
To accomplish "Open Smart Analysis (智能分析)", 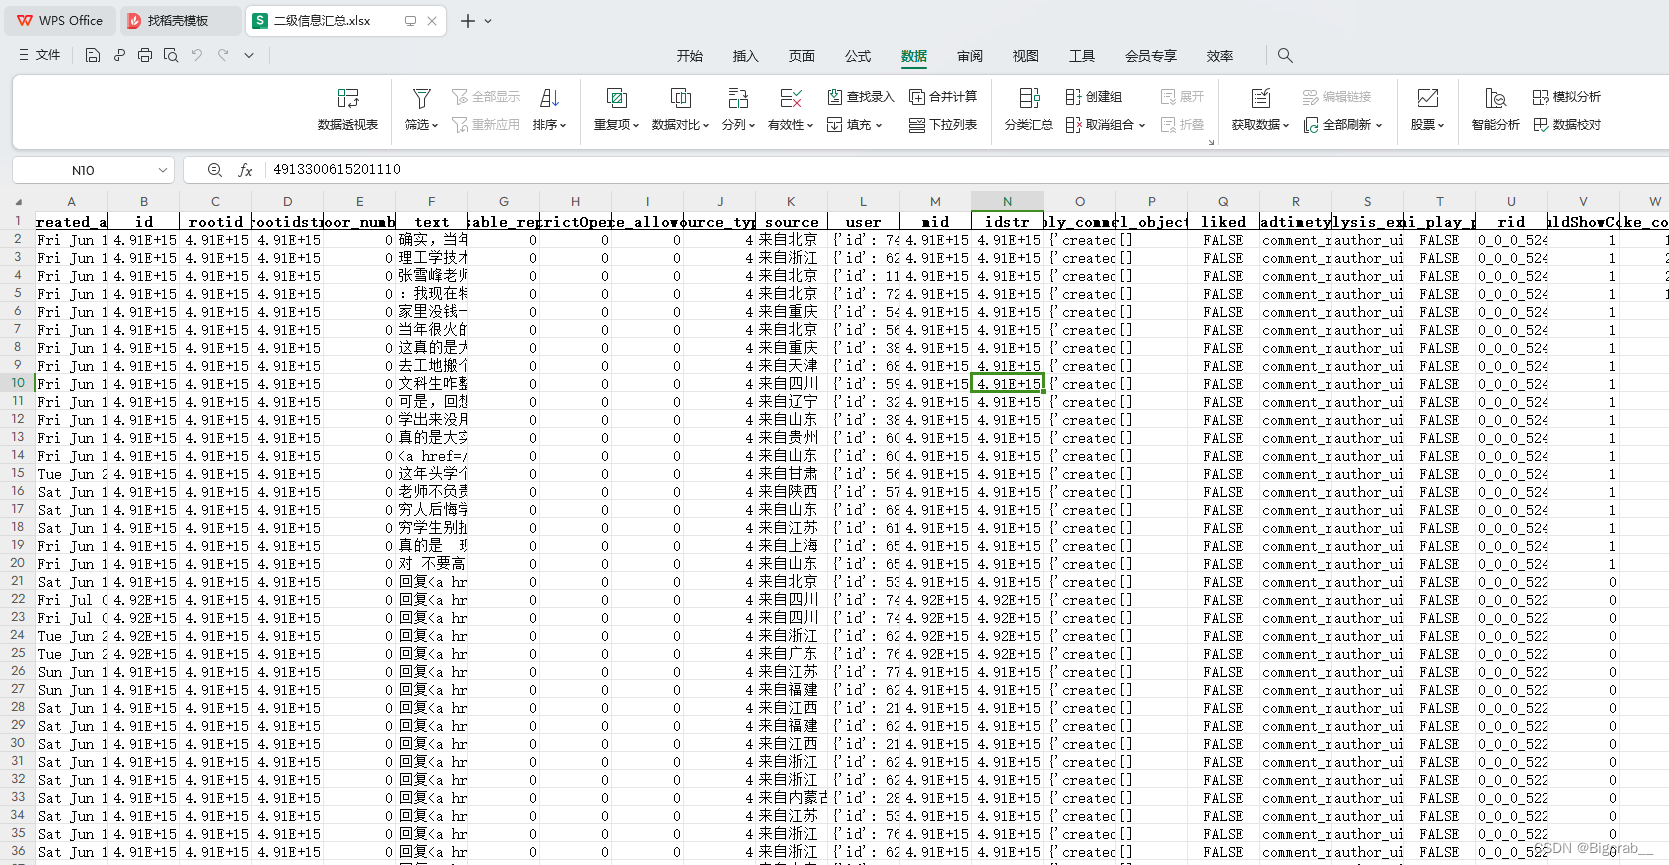I will [x=1496, y=109].
